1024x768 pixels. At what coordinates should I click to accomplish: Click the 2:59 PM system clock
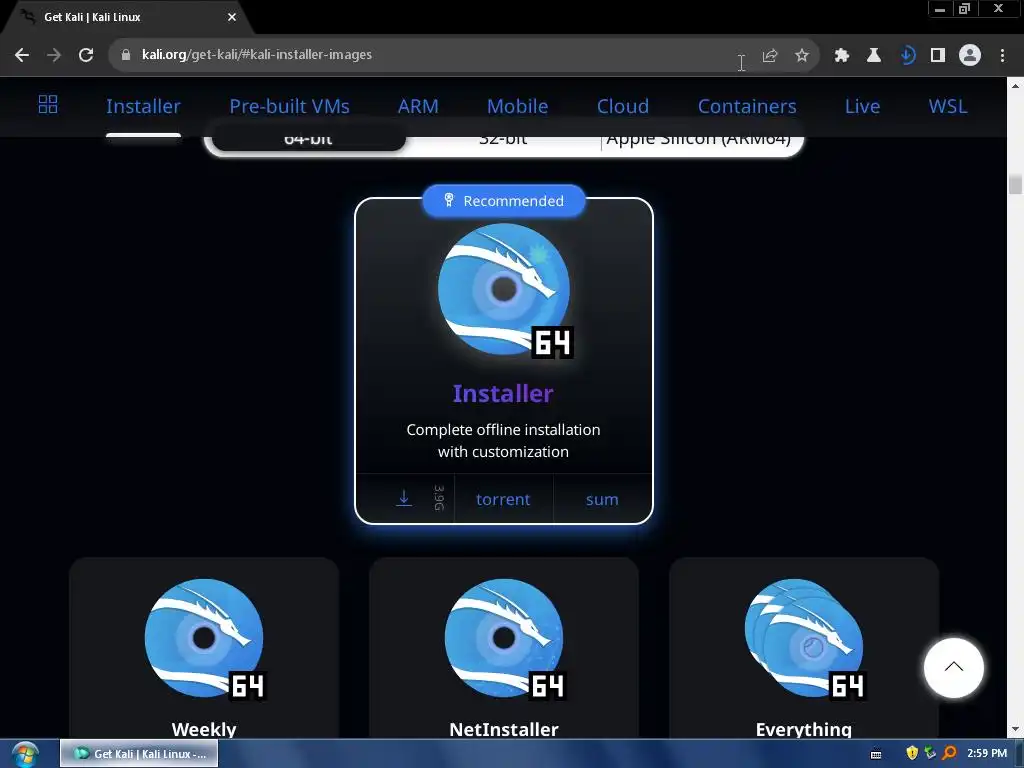click(x=987, y=753)
